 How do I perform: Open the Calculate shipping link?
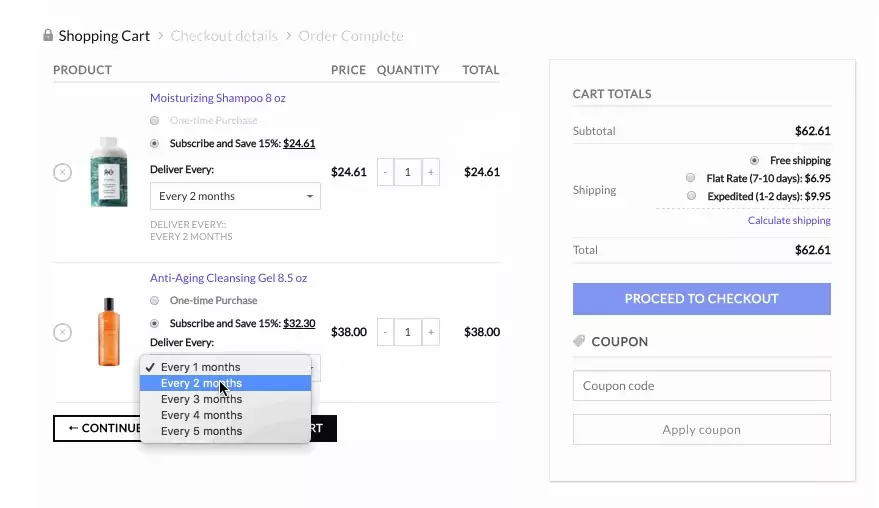pos(788,220)
